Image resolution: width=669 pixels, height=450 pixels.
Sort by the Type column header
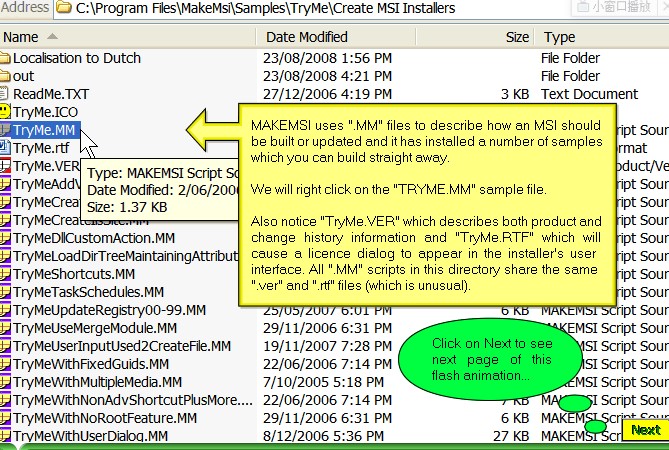tap(602, 37)
